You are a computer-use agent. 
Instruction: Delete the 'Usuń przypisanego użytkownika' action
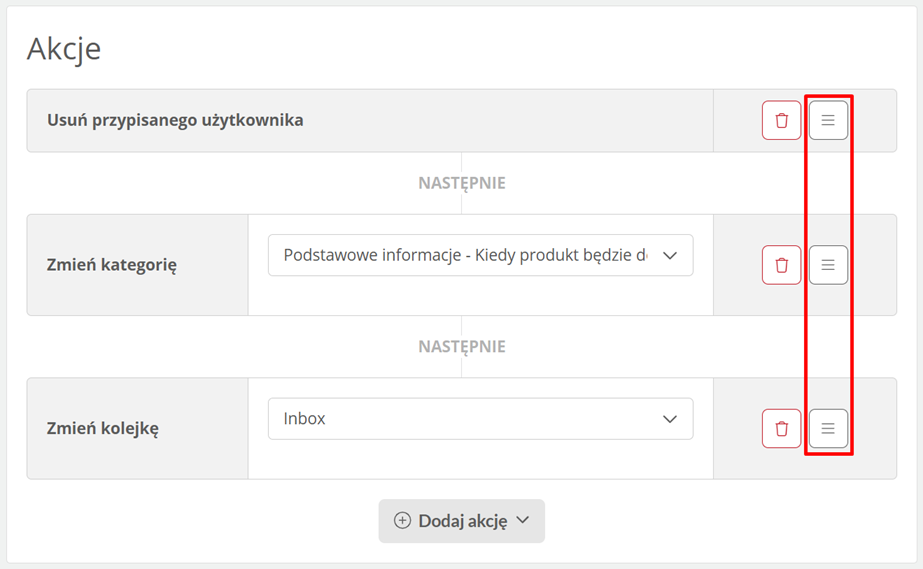point(781,120)
